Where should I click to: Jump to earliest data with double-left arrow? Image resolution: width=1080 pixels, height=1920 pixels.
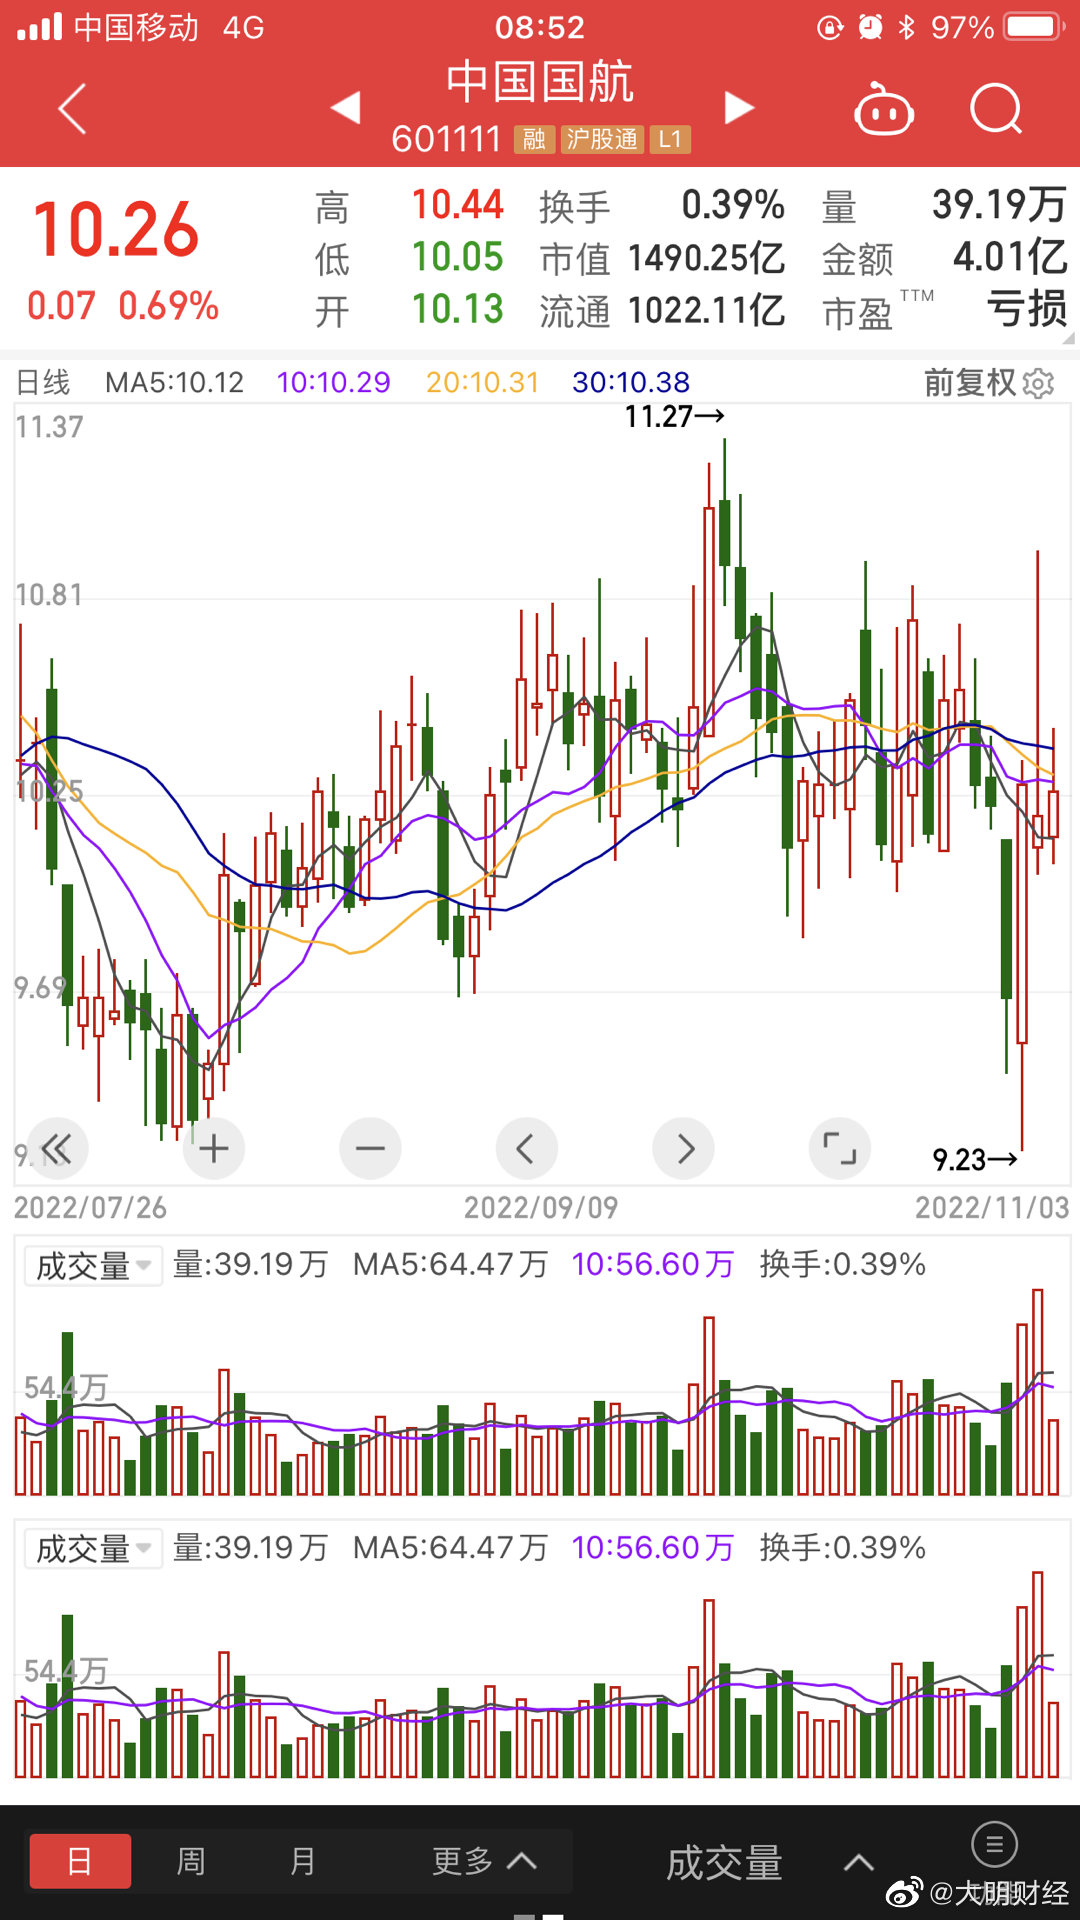pyautogui.click(x=57, y=1149)
